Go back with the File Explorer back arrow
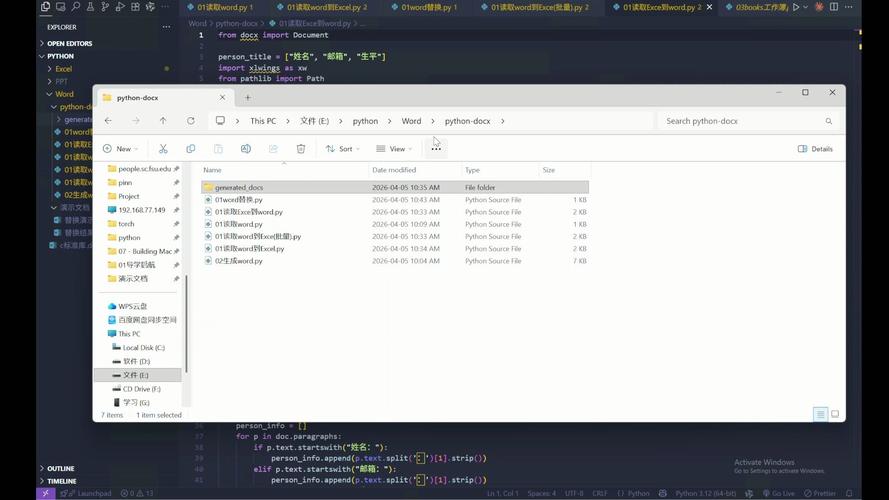This screenshot has width=889, height=500. (x=108, y=121)
